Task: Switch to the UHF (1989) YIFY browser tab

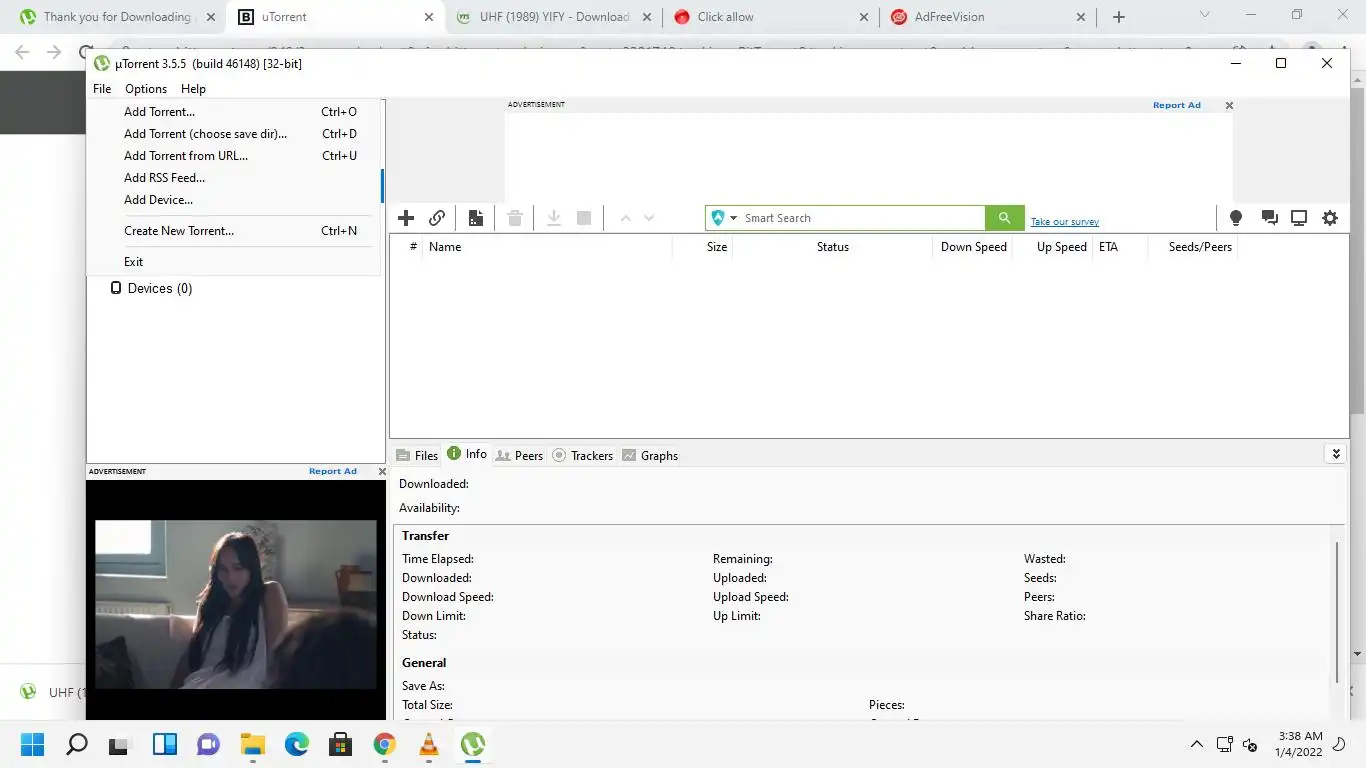Action: 553,17
